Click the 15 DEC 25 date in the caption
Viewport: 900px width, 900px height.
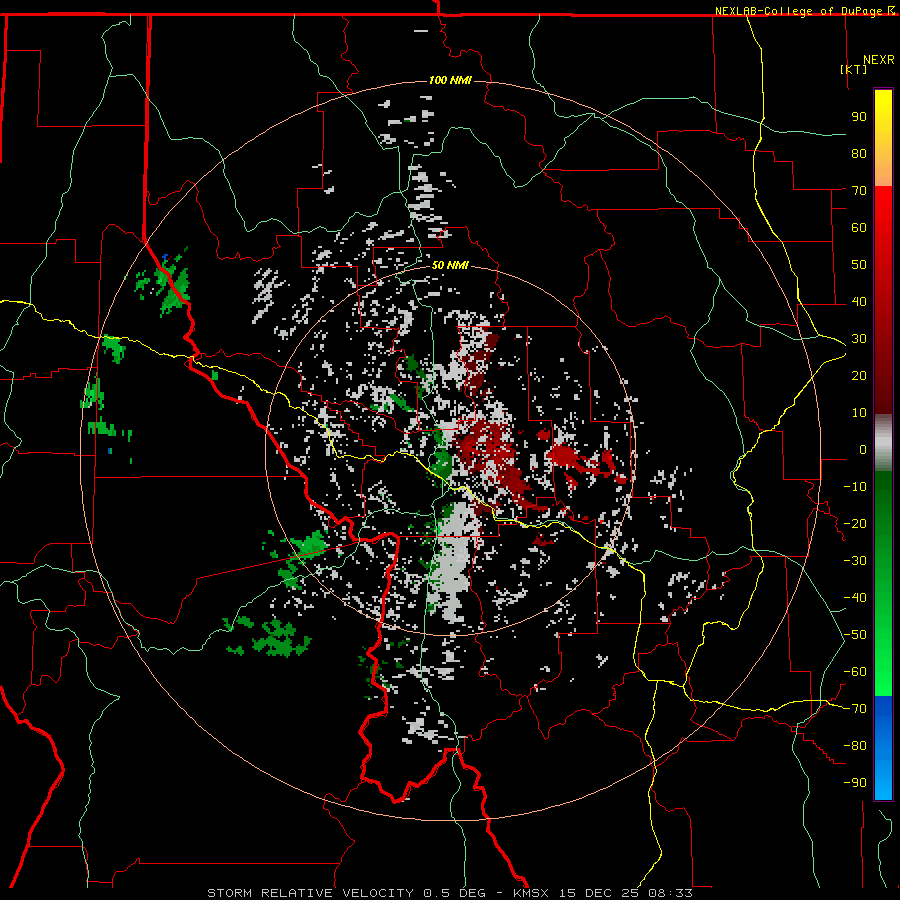(599, 893)
